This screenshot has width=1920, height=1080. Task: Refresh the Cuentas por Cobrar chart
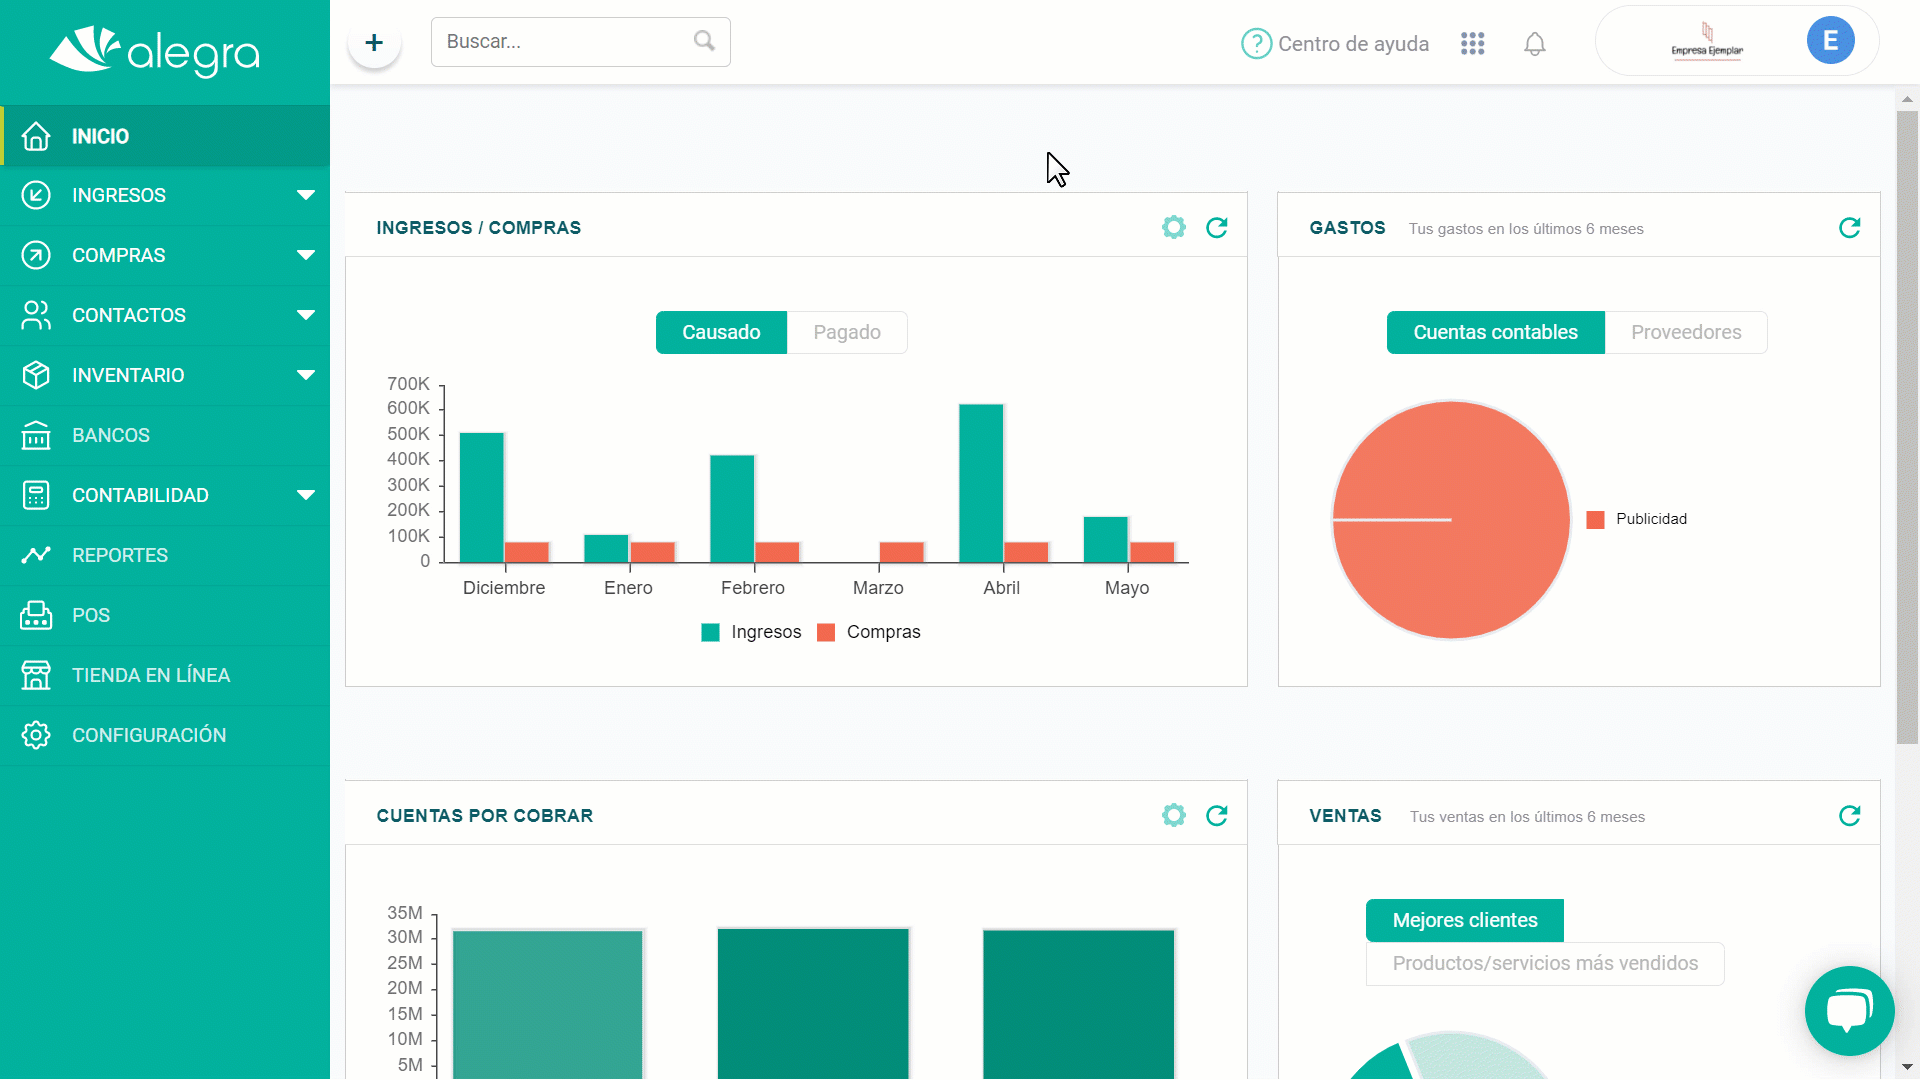[x=1216, y=816]
